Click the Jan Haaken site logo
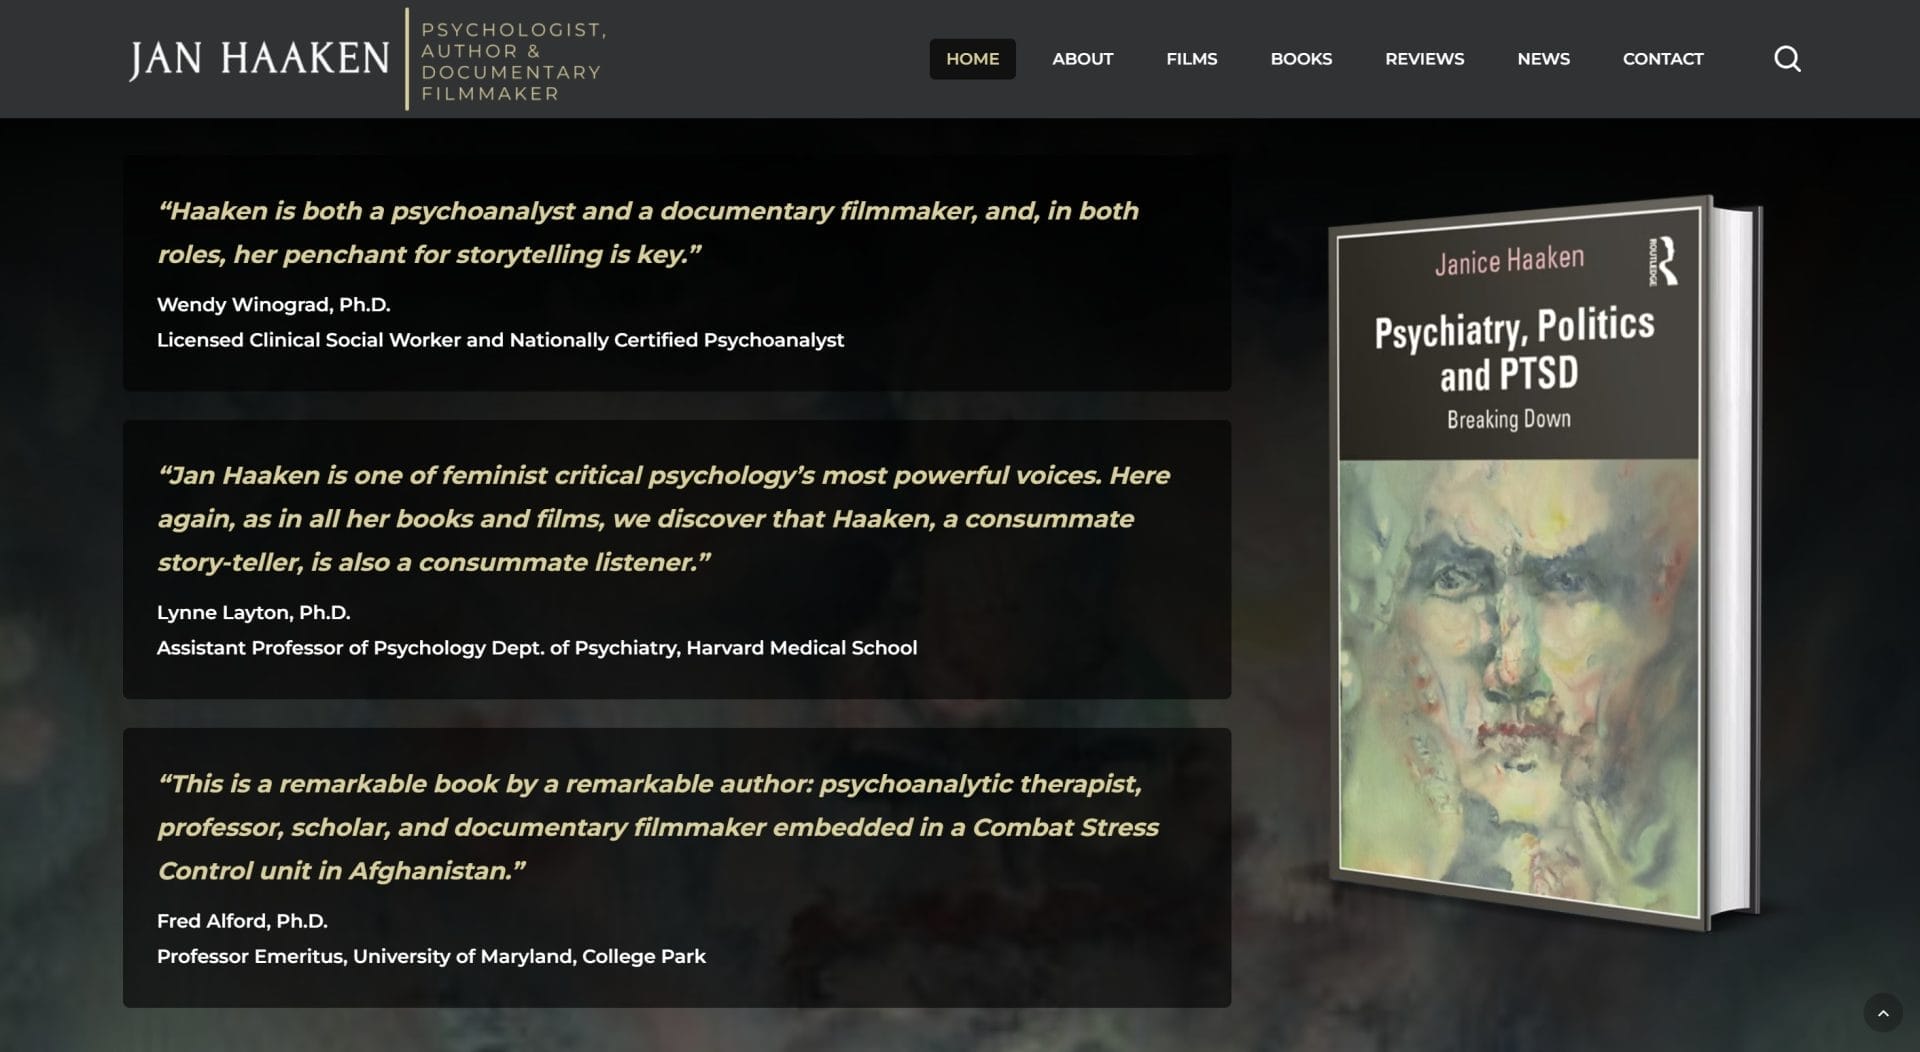This screenshot has width=1920, height=1052. [259, 59]
